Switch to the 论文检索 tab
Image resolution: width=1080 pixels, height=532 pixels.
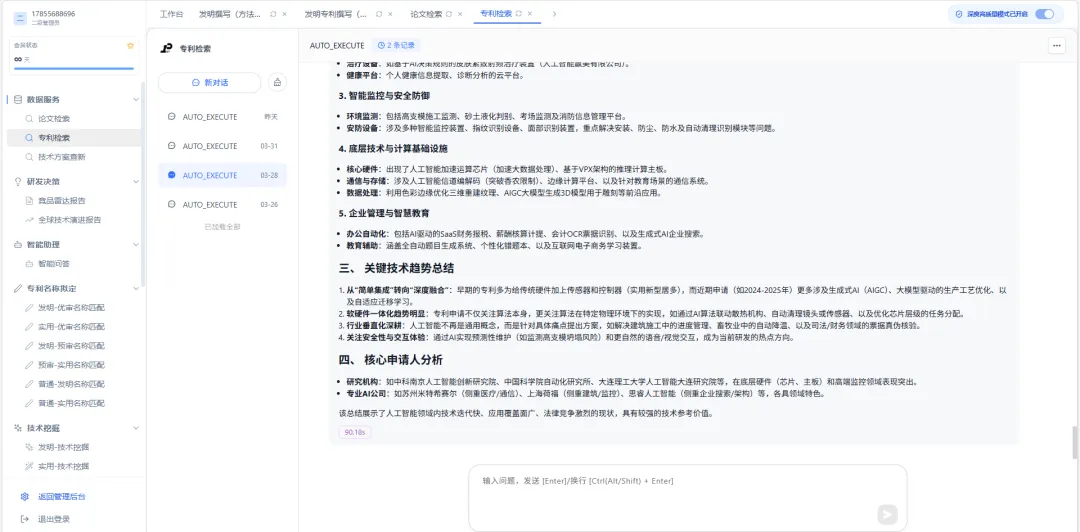point(426,14)
